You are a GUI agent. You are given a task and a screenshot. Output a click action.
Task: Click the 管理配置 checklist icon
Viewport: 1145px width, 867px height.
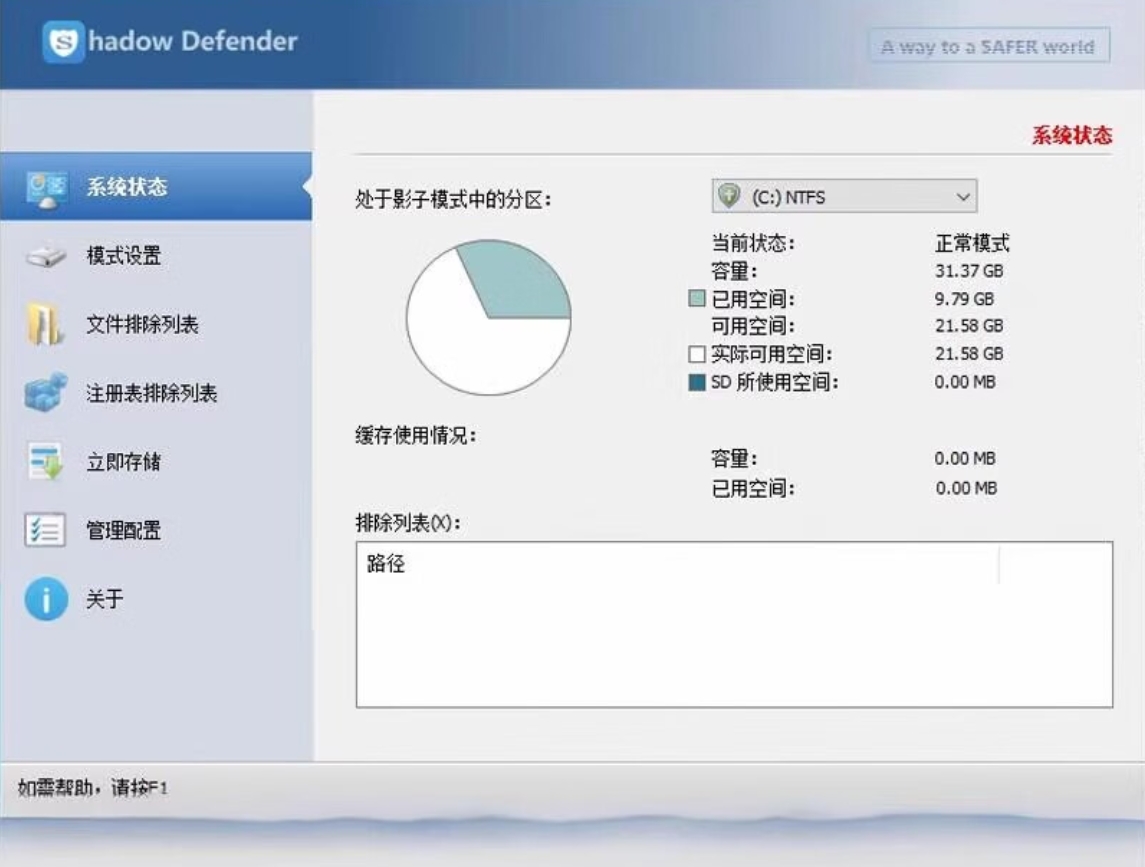(x=45, y=530)
